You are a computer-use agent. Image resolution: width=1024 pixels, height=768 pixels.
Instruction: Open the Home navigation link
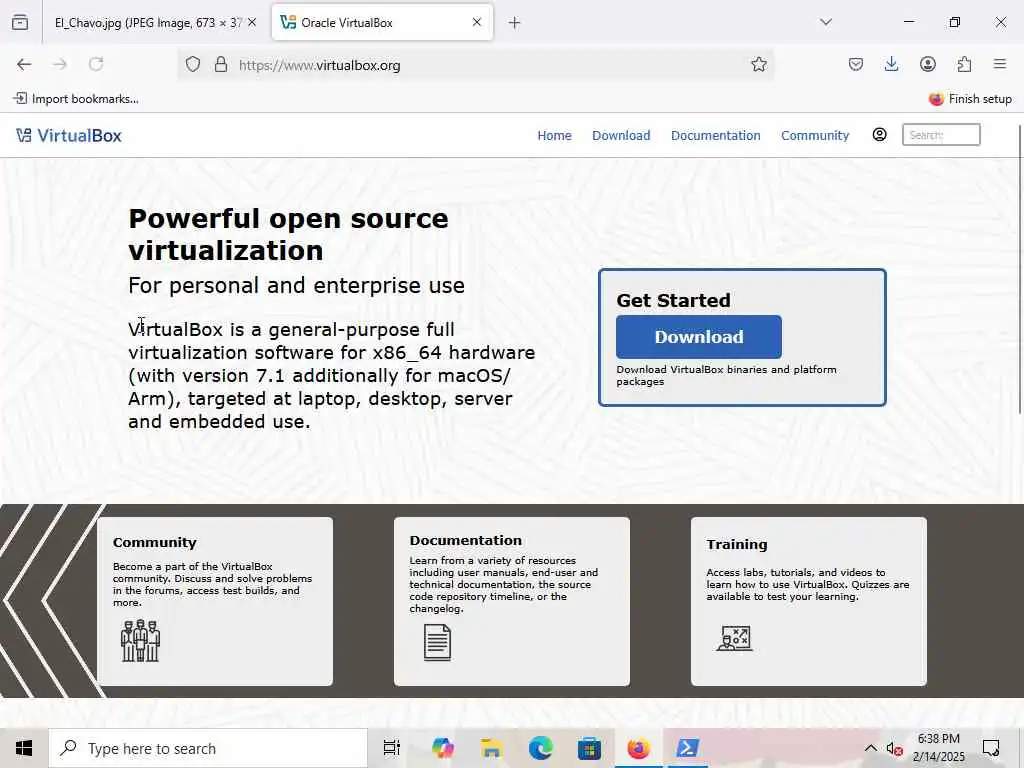[x=554, y=135]
